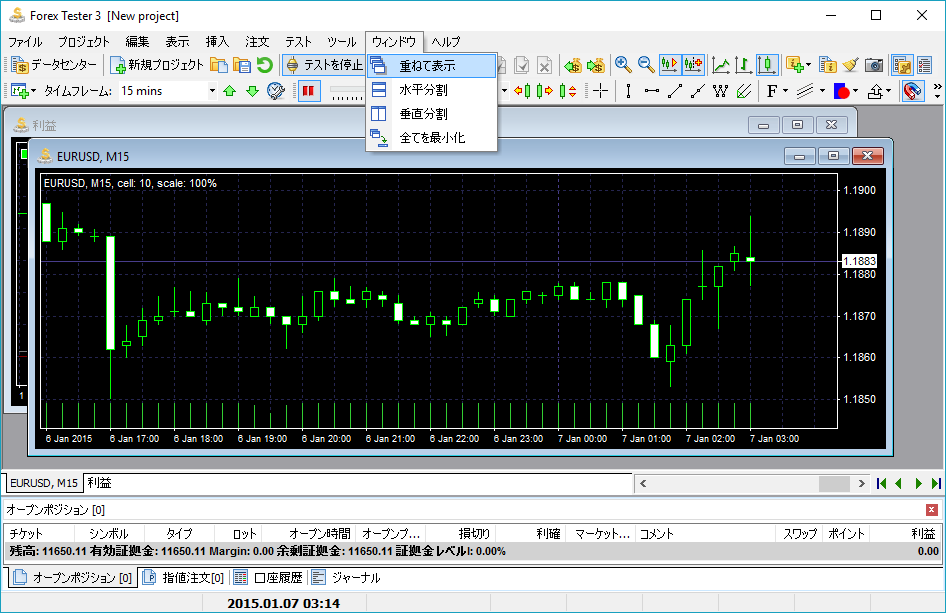The width and height of the screenshot is (946, 613).
Task: Select 水平分割 from the window menu
Action: click(423, 90)
